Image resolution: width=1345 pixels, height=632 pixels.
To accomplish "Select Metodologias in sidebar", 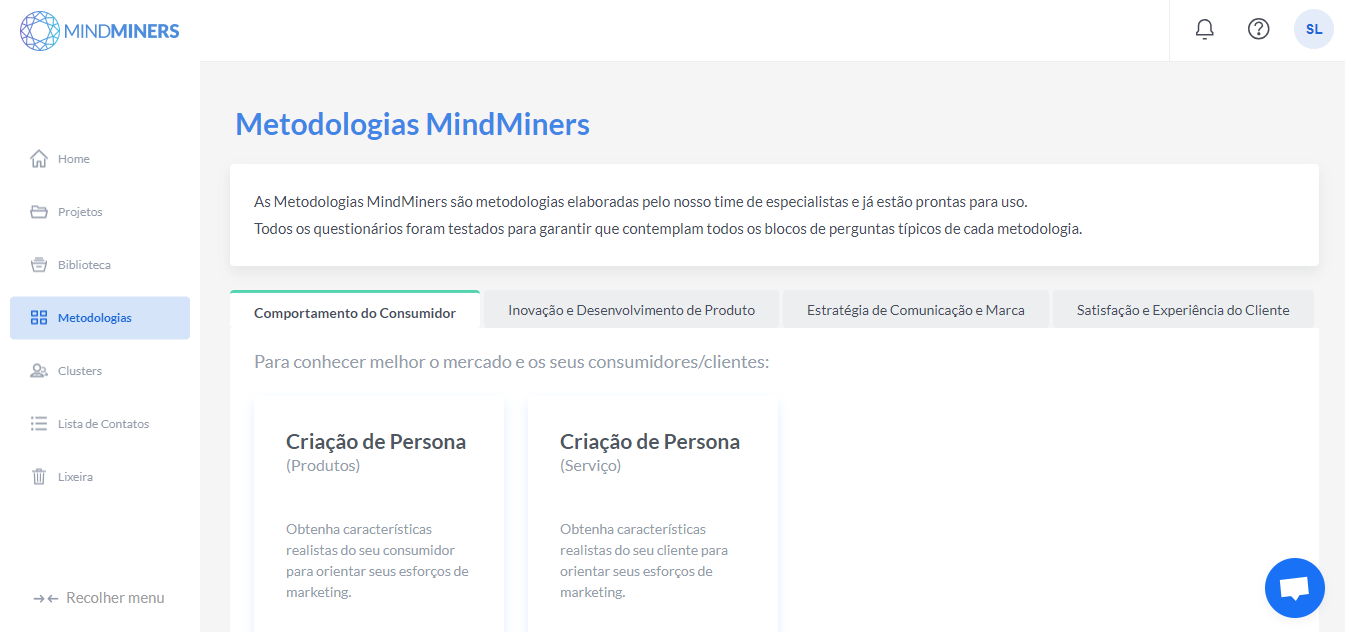I will pos(100,318).
